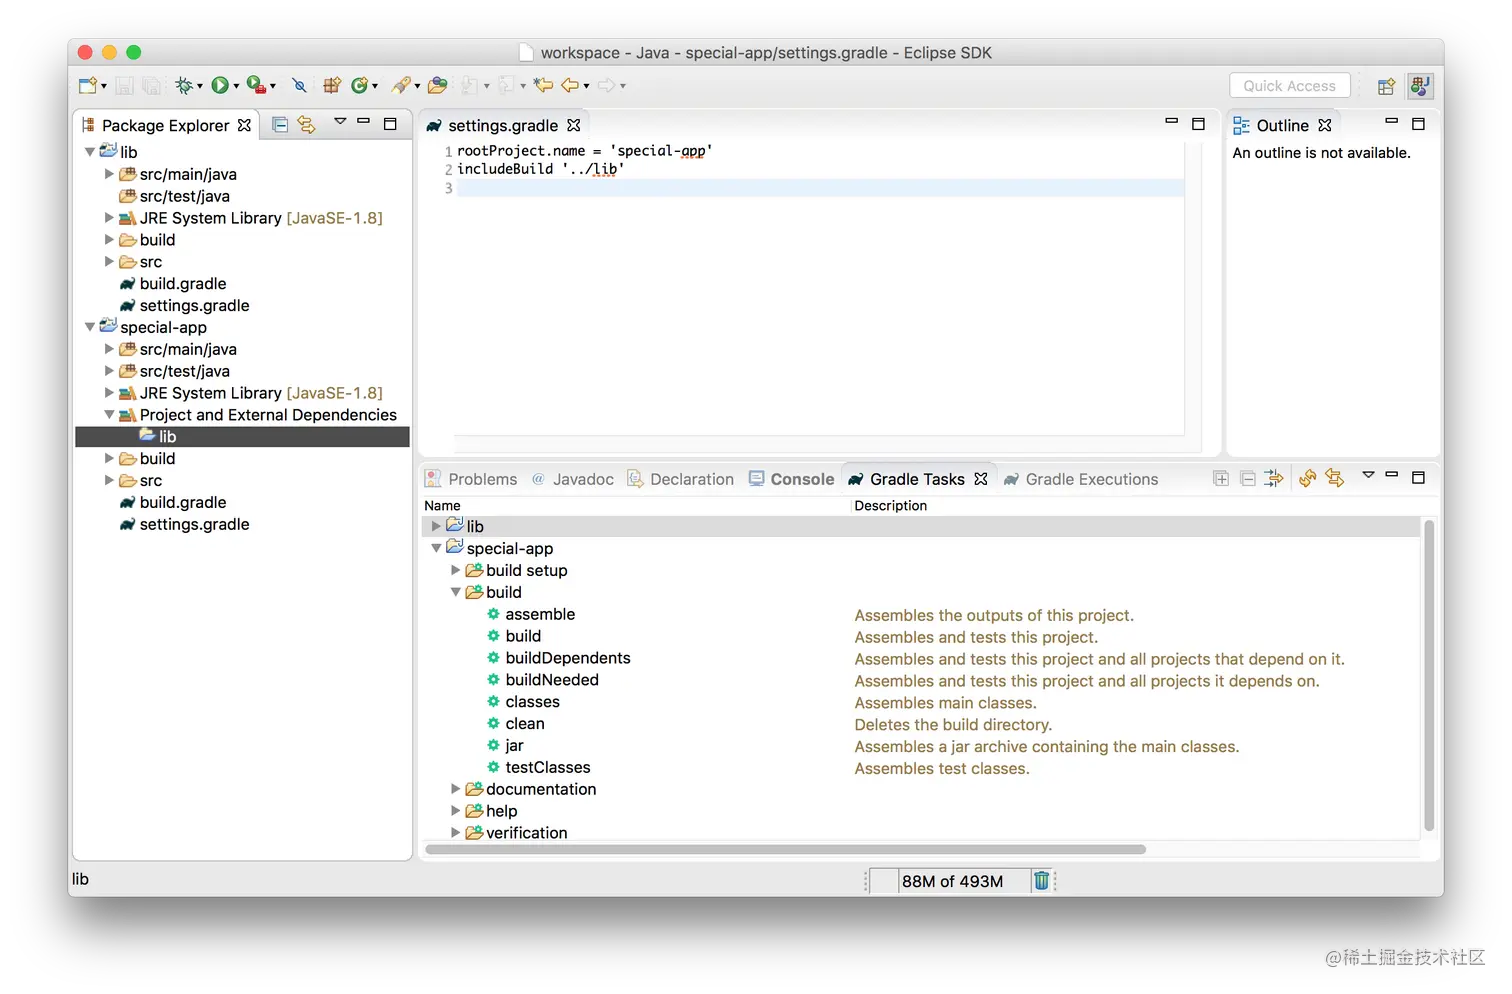Close the Outline view tab

tap(1325, 125)
